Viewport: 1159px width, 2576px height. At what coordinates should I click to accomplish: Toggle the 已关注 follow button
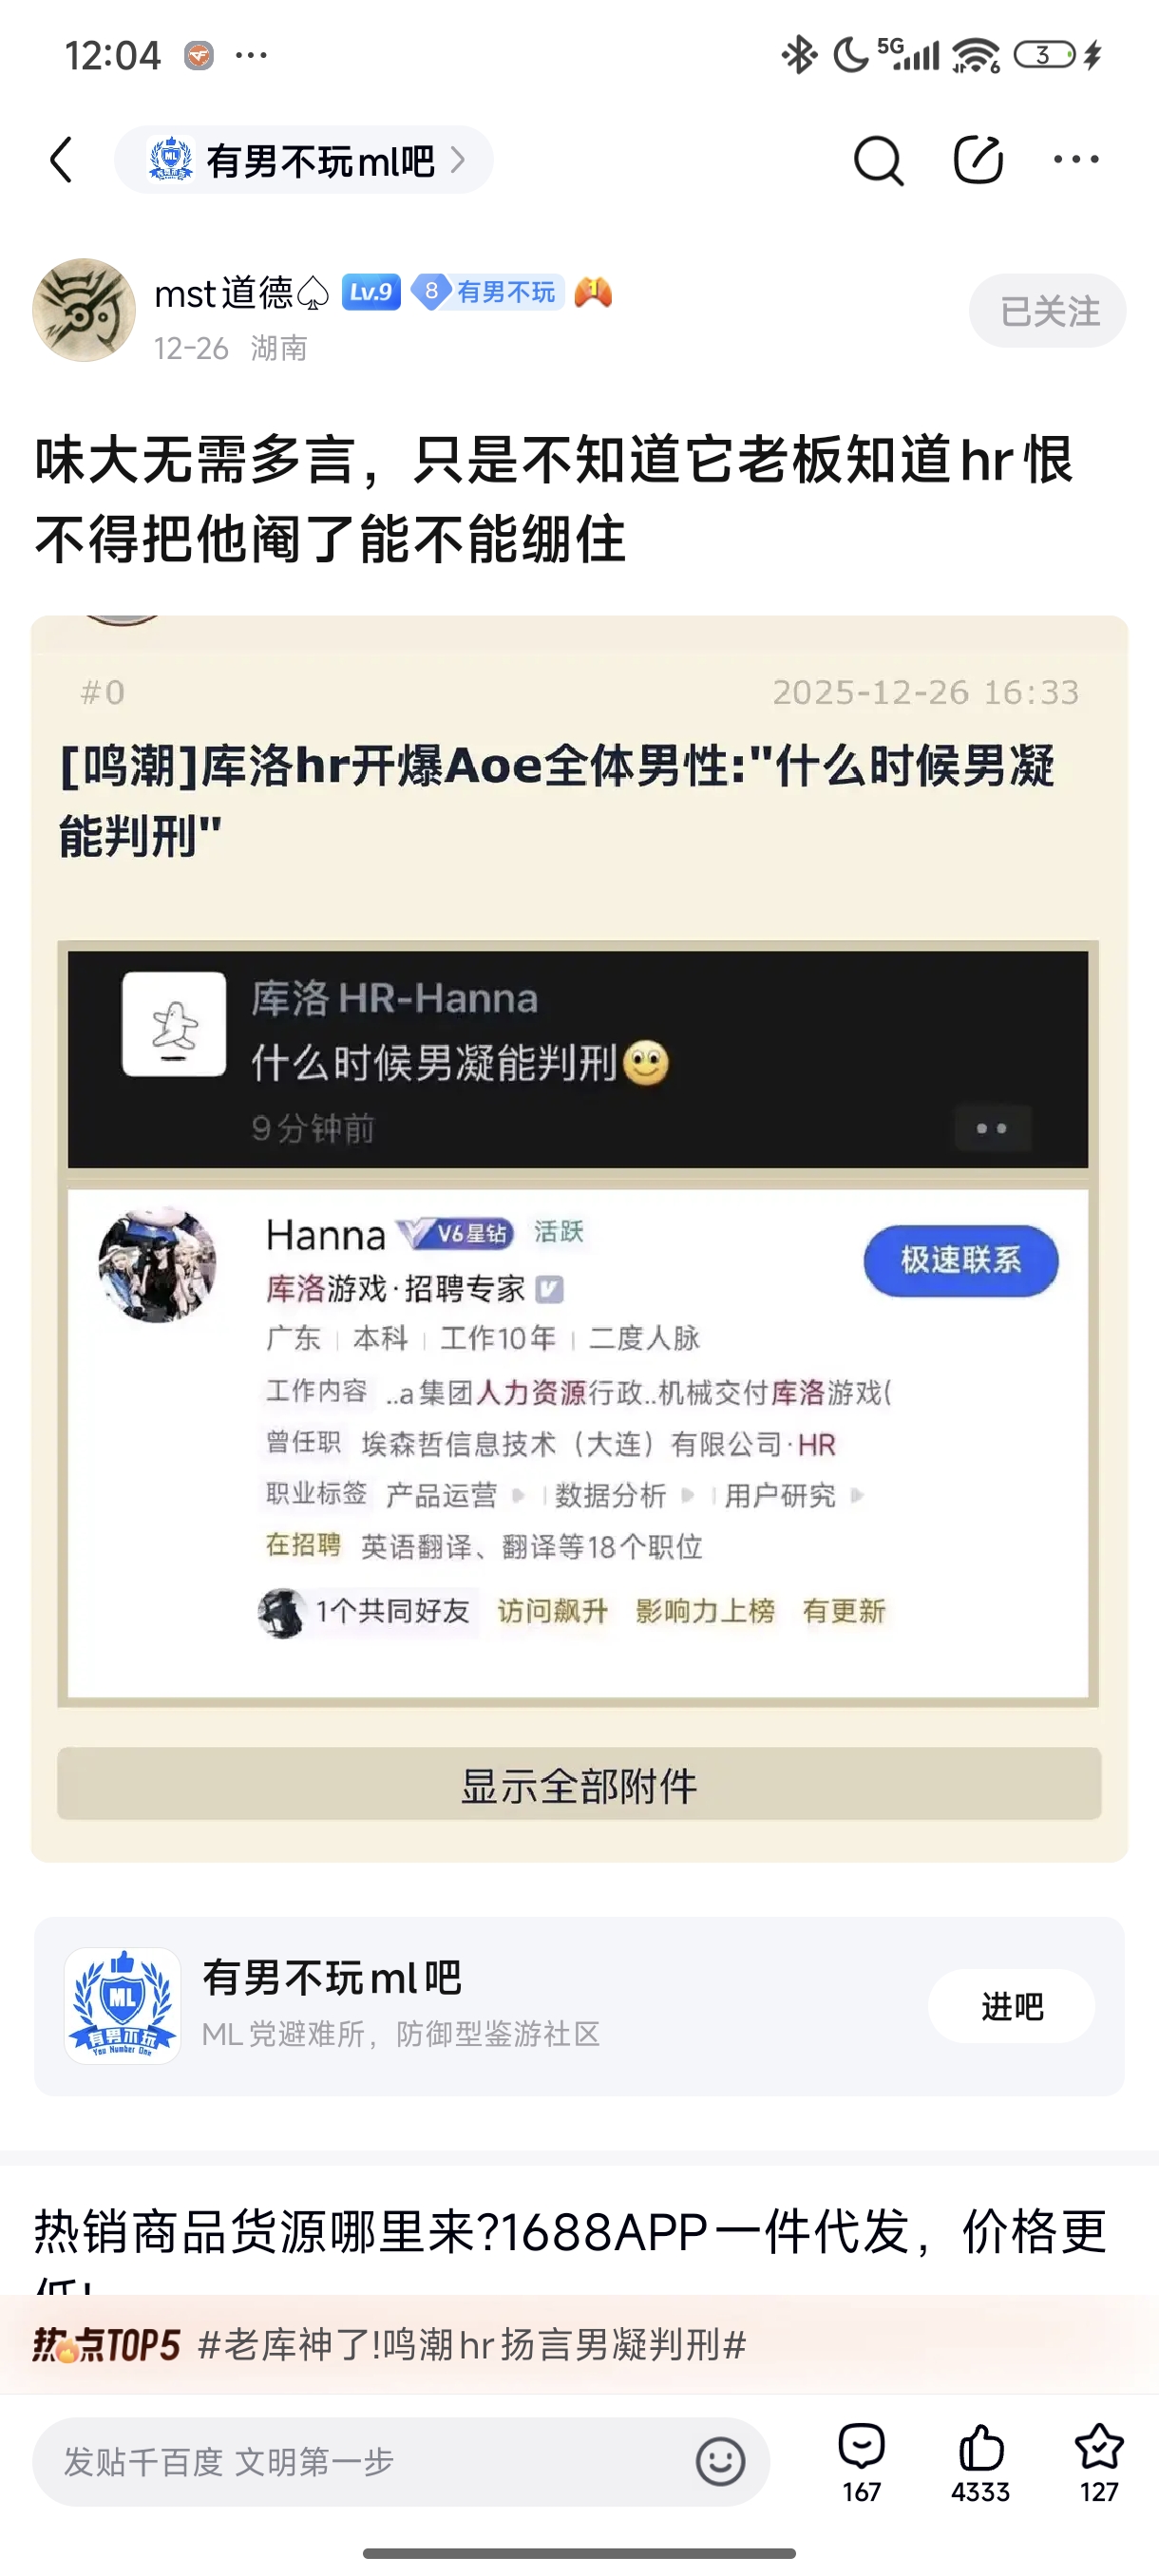[x=1047, y=311]
